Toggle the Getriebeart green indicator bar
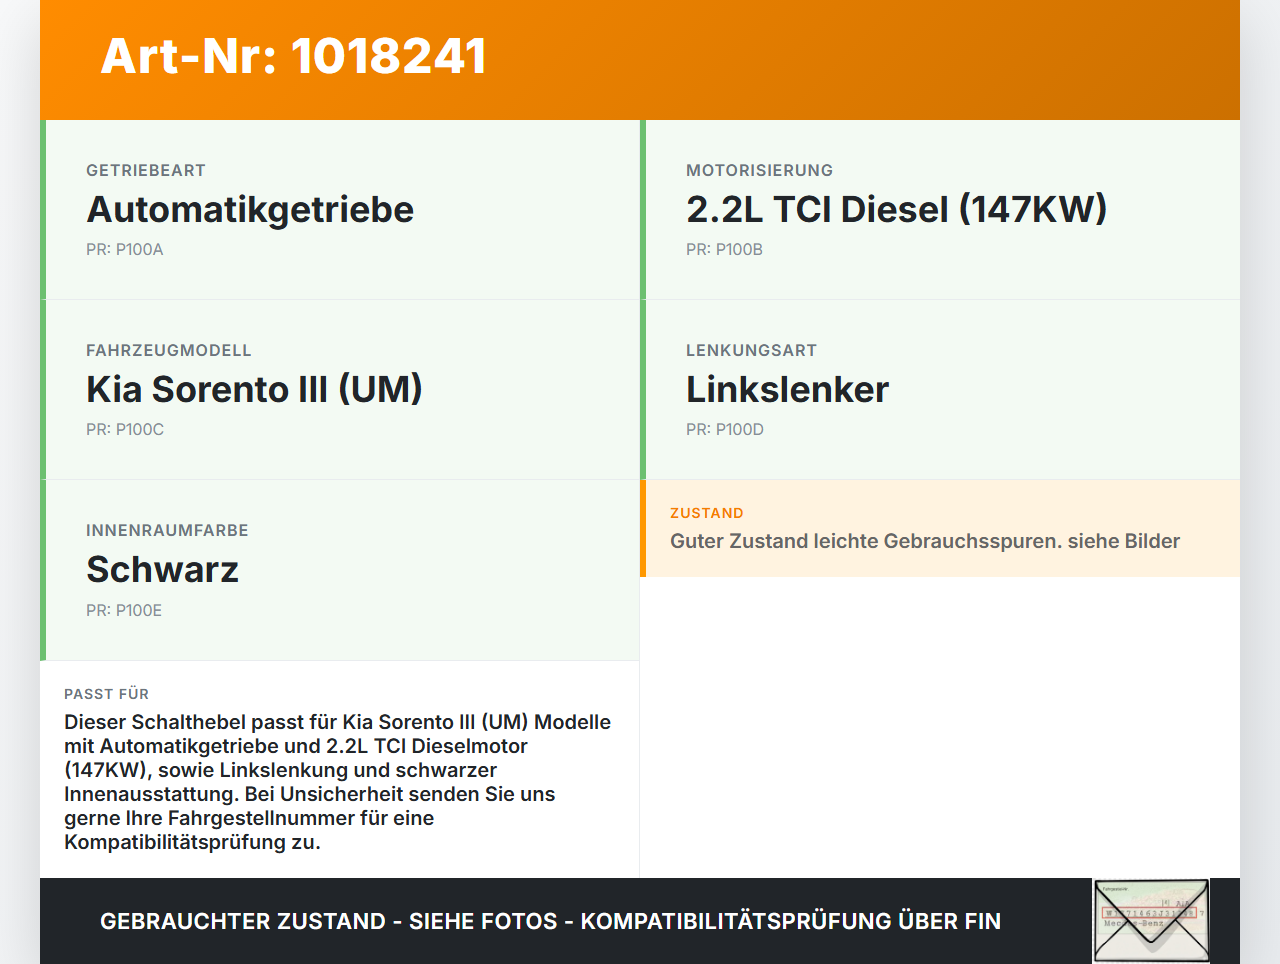The width and height of the screenshot is (1280, 964). [41, 210]
